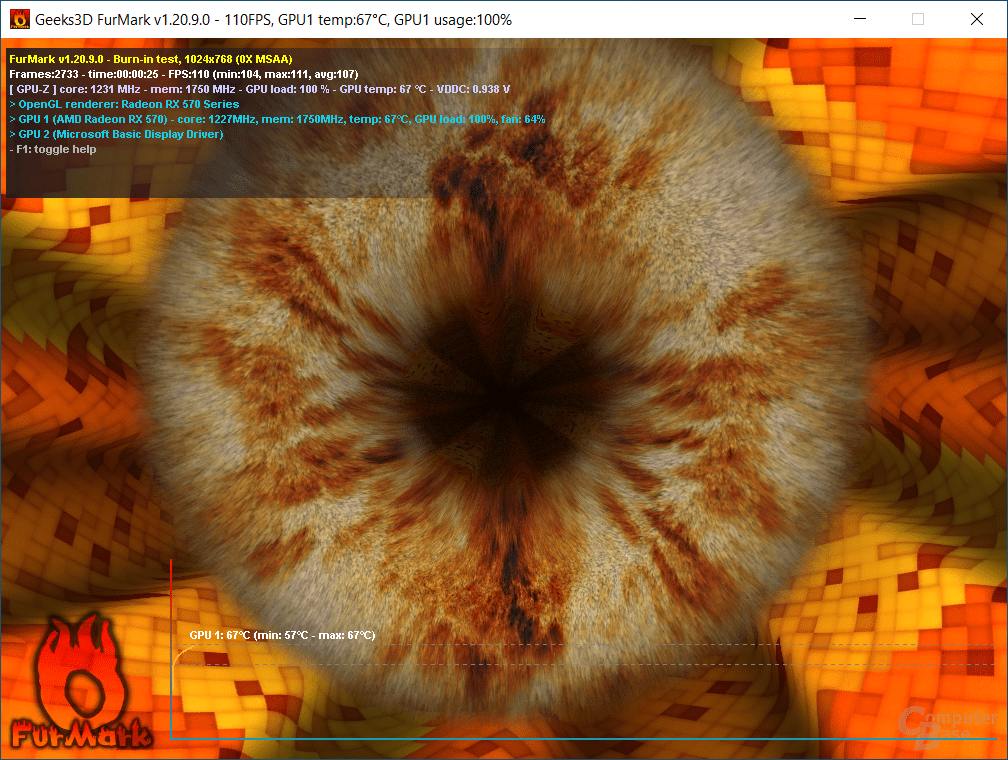Click the ComputerBase watermark logo
The height and width of the screenshot is (760, 1008).
[947, 728]
